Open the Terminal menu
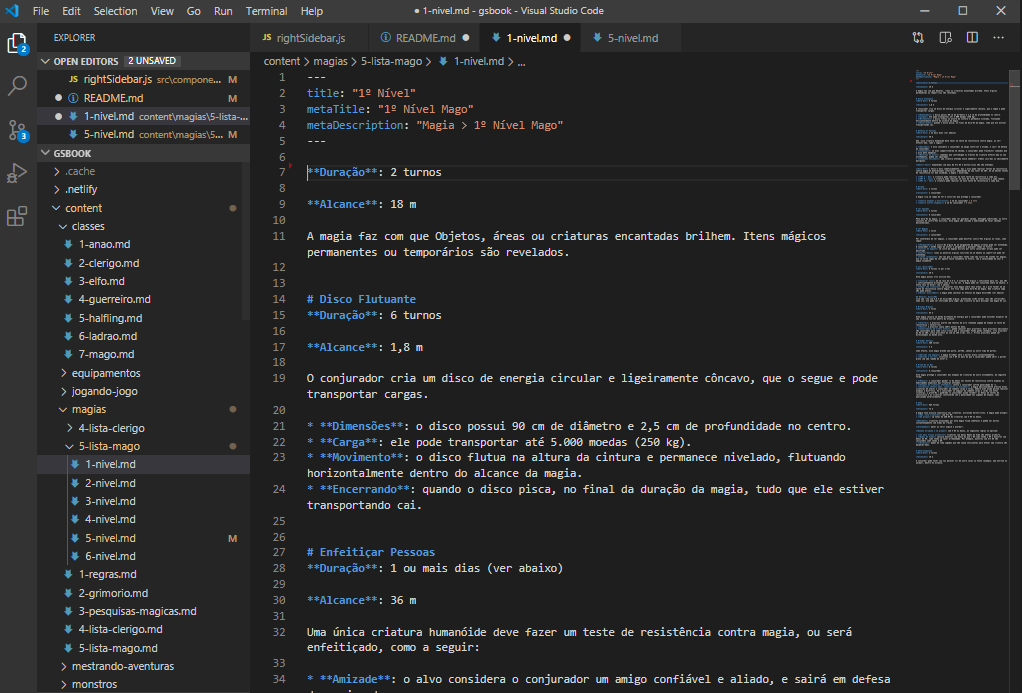The width and height of the screenshot is (1022, 693). [266, 11]
